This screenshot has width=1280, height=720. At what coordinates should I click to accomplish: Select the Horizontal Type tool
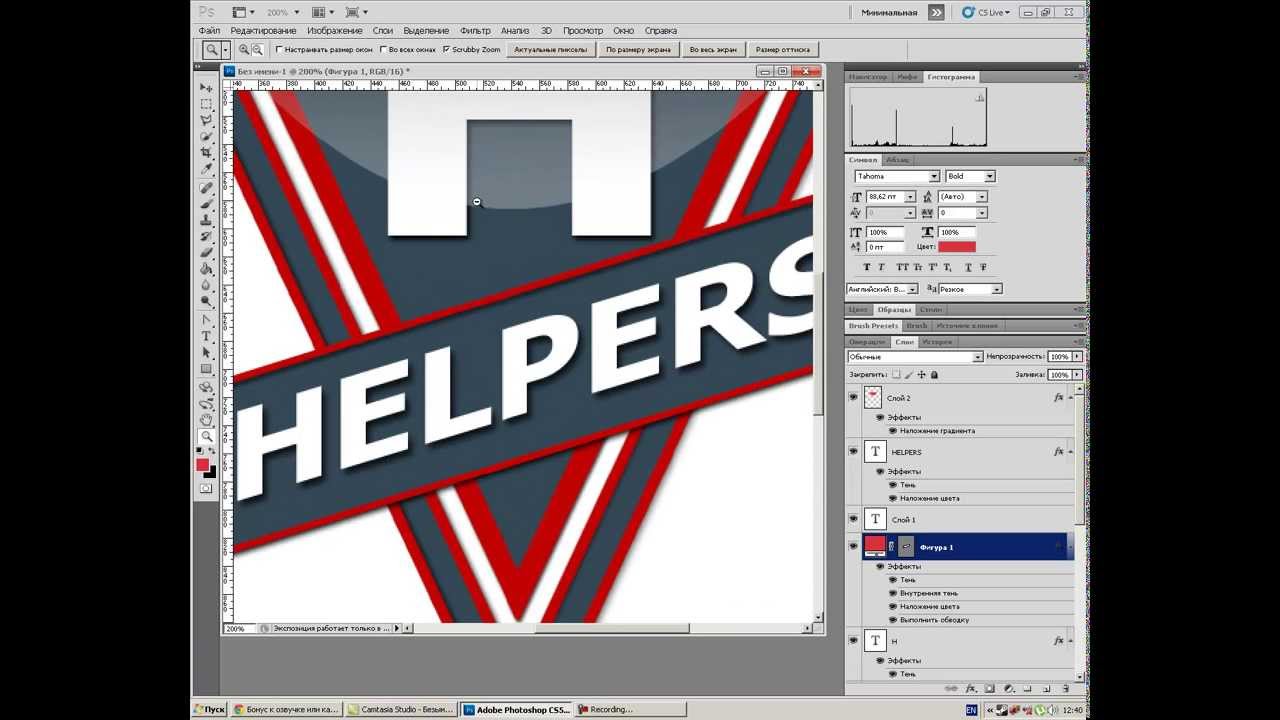[x=206, y=336]
